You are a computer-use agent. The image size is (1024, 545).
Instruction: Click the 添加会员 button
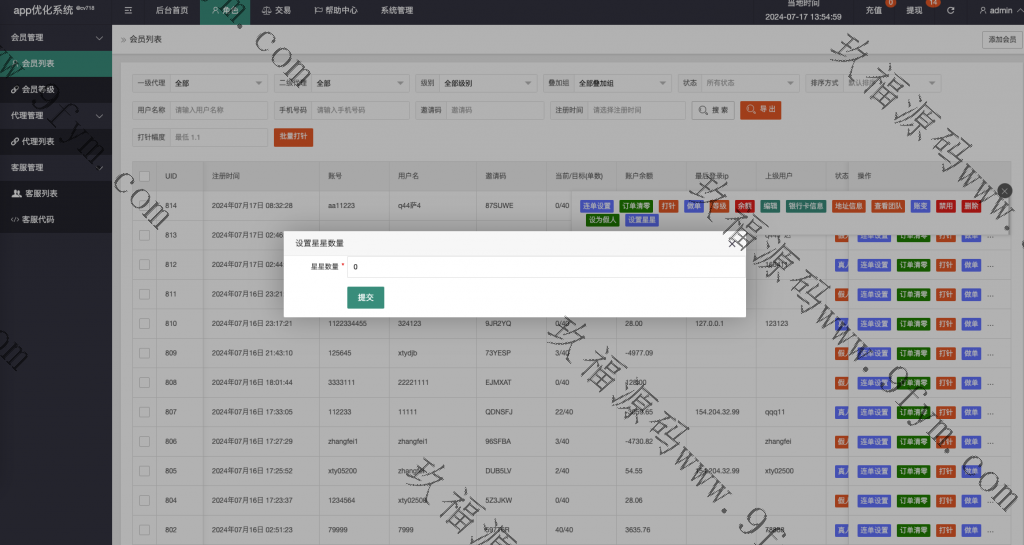click(1001, 40)
